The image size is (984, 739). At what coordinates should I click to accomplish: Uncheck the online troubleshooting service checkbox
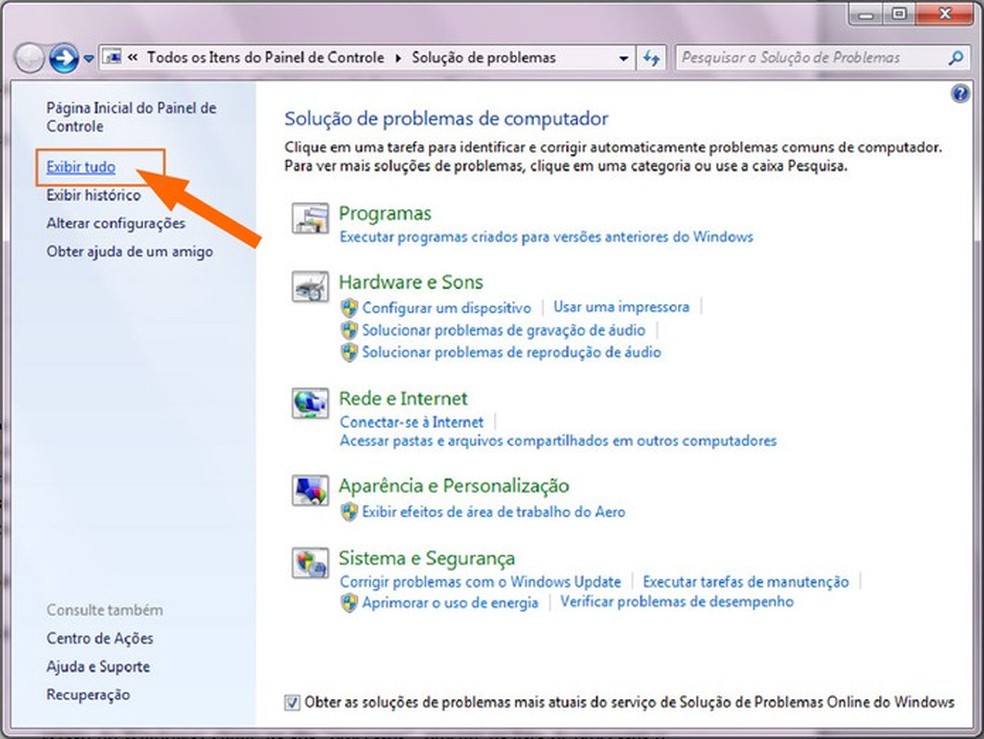click(293, 702)
